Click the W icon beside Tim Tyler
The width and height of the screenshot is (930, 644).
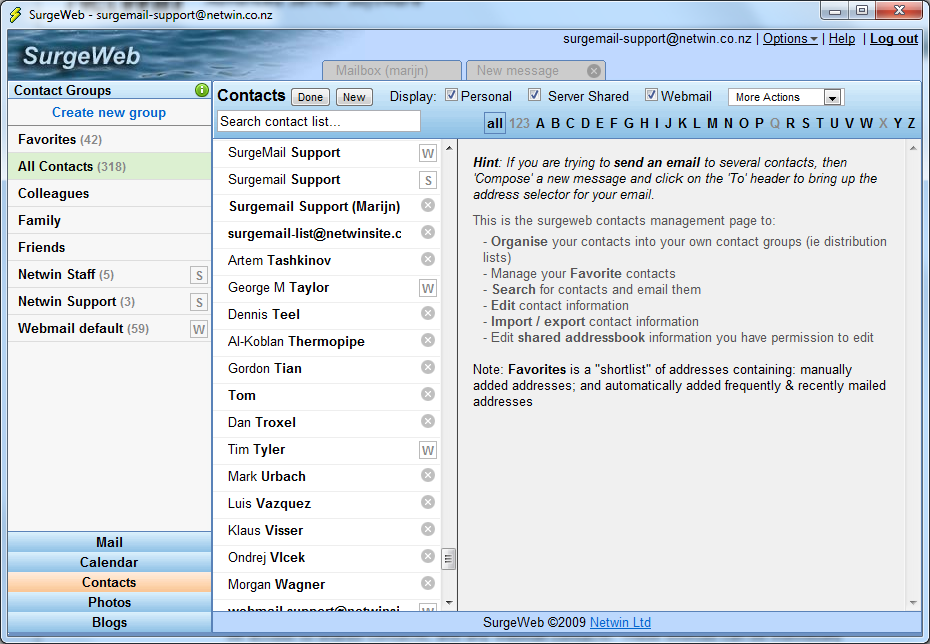pyautogui.click(x=428, y=450)
